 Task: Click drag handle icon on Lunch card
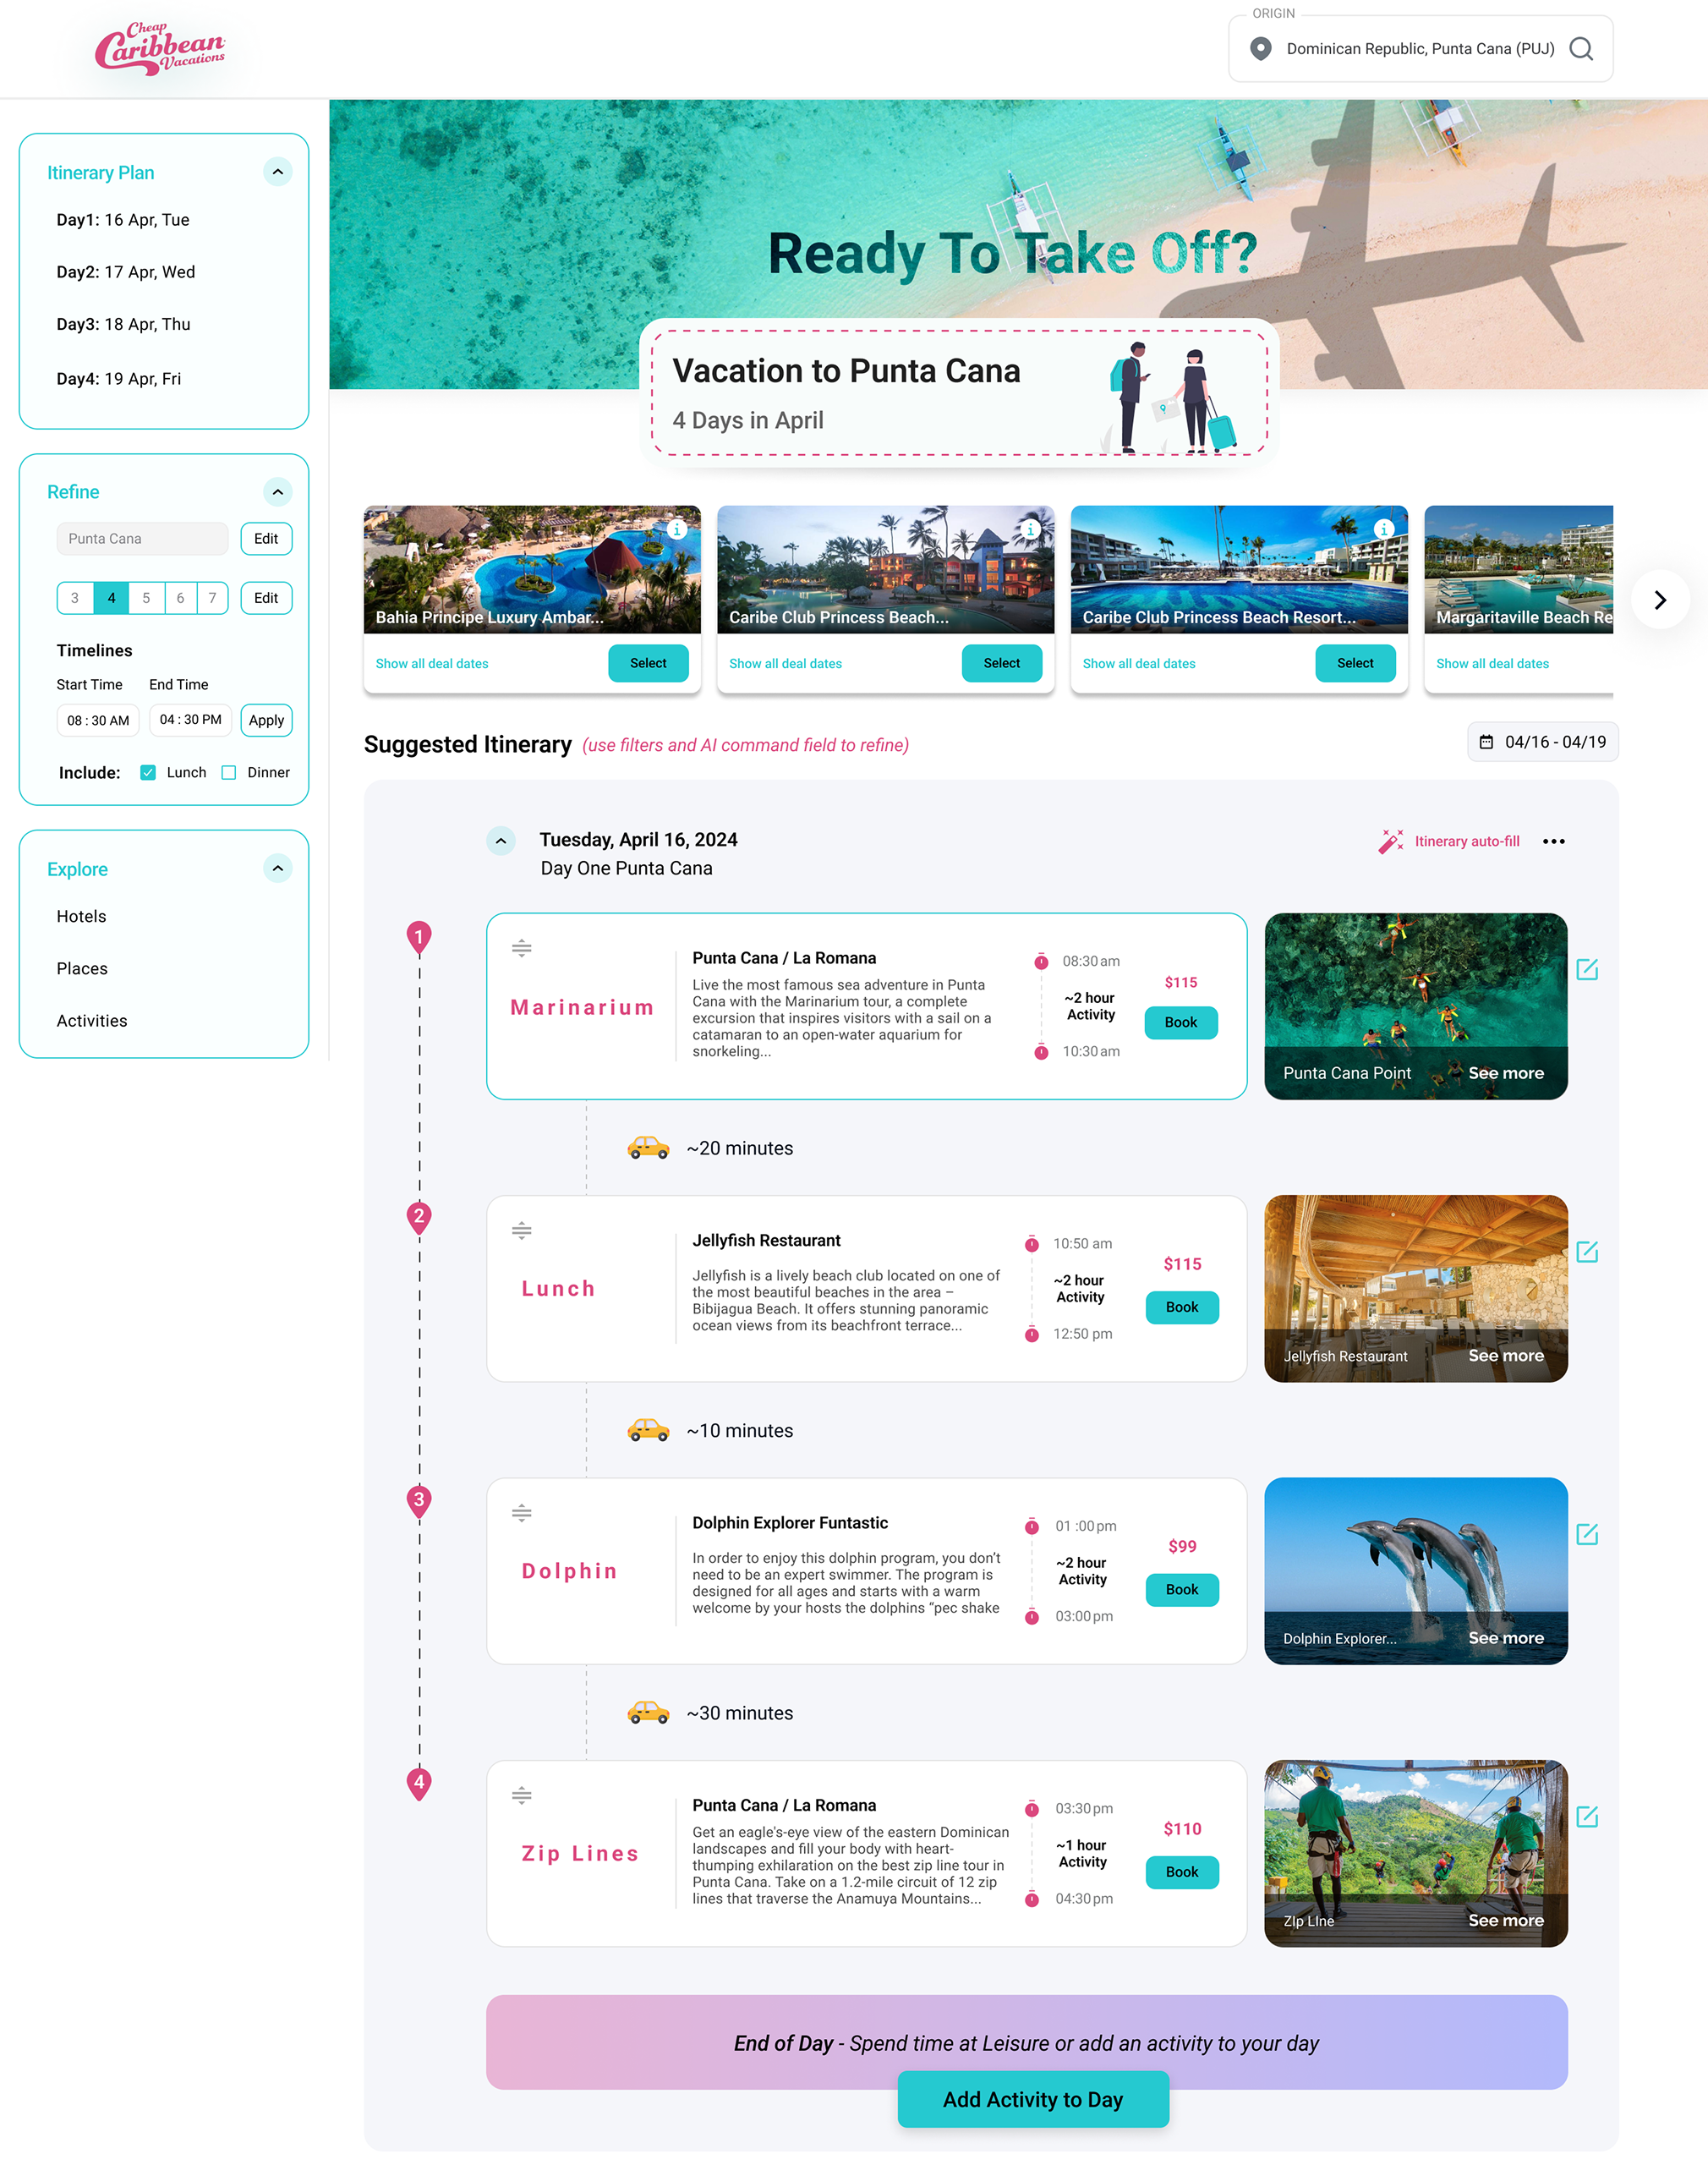(x=521, y=1230)
